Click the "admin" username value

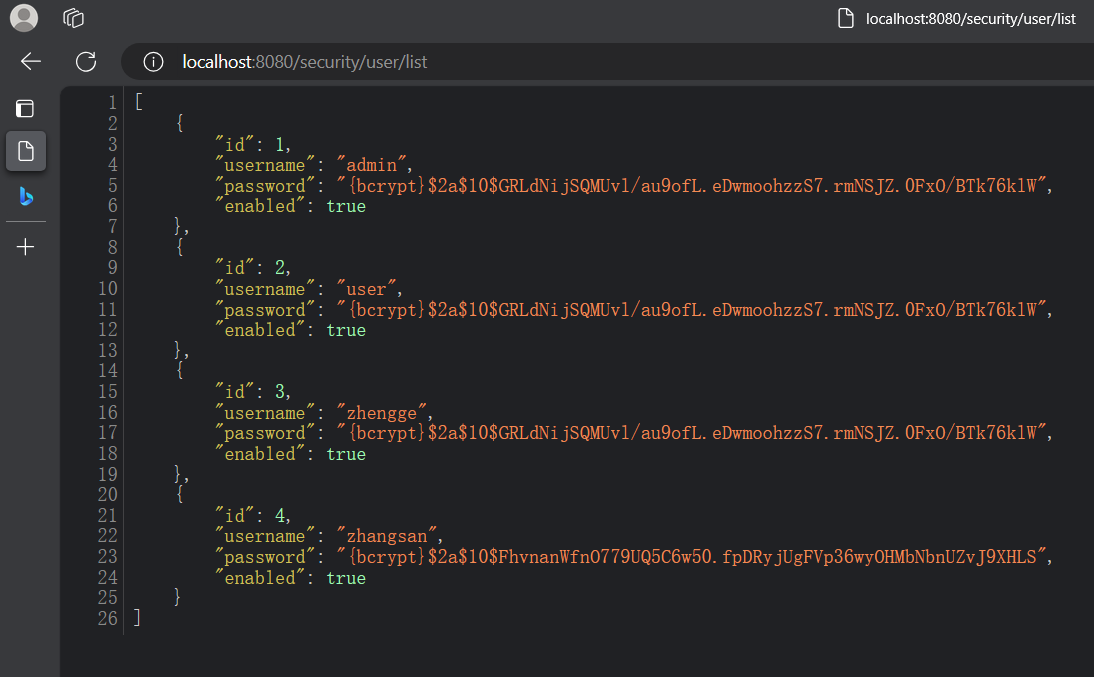375,165
